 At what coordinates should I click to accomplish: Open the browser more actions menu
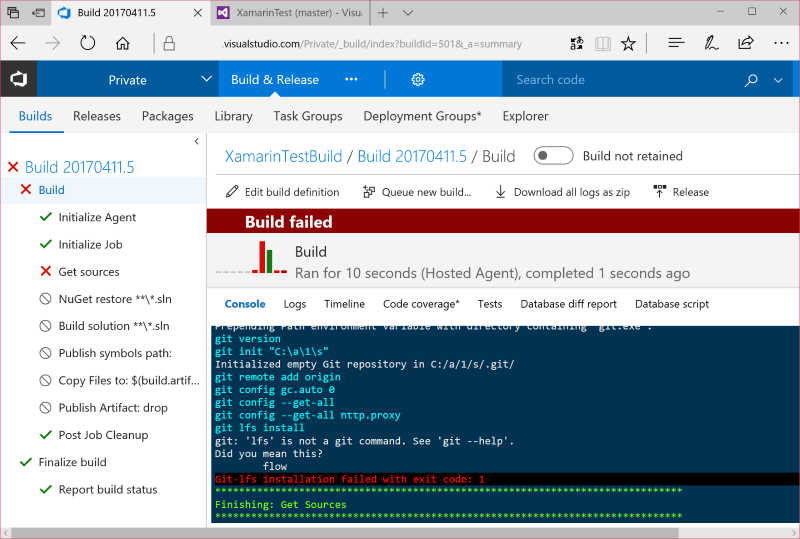(781, 43)
